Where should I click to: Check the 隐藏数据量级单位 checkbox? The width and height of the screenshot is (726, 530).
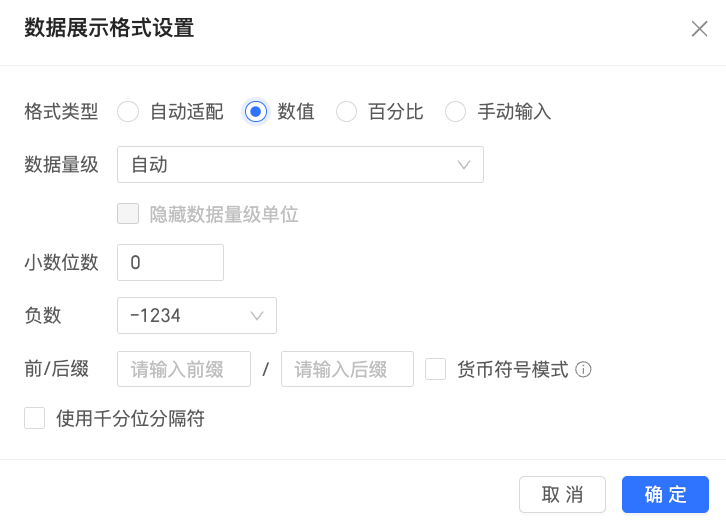128,214
